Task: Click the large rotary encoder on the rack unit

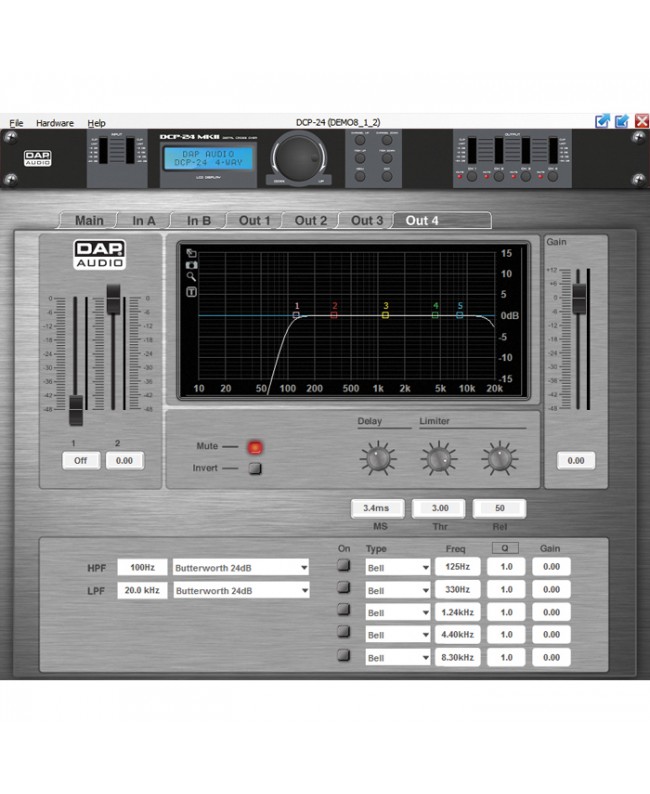Action: pyautogui.click(x=299, y=157)
